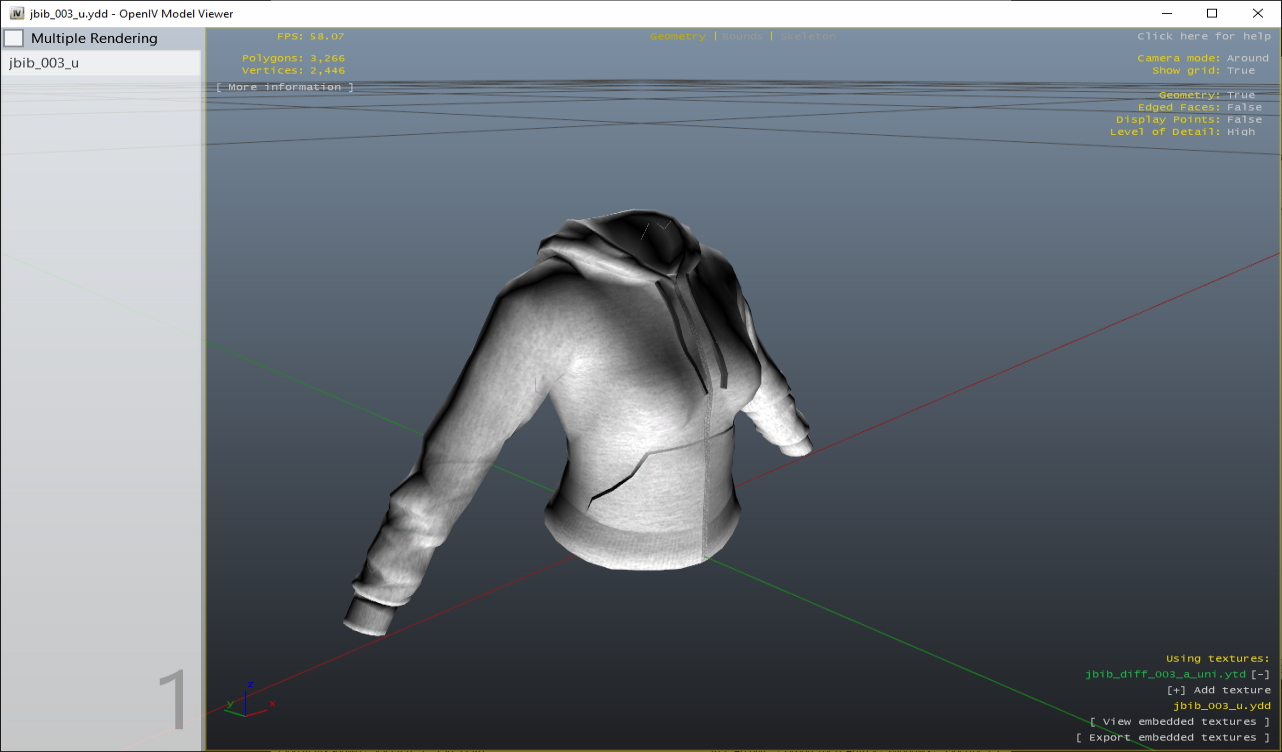
Task: Enable the Multiple Rendering checkbox
Action: coord(14,38)
